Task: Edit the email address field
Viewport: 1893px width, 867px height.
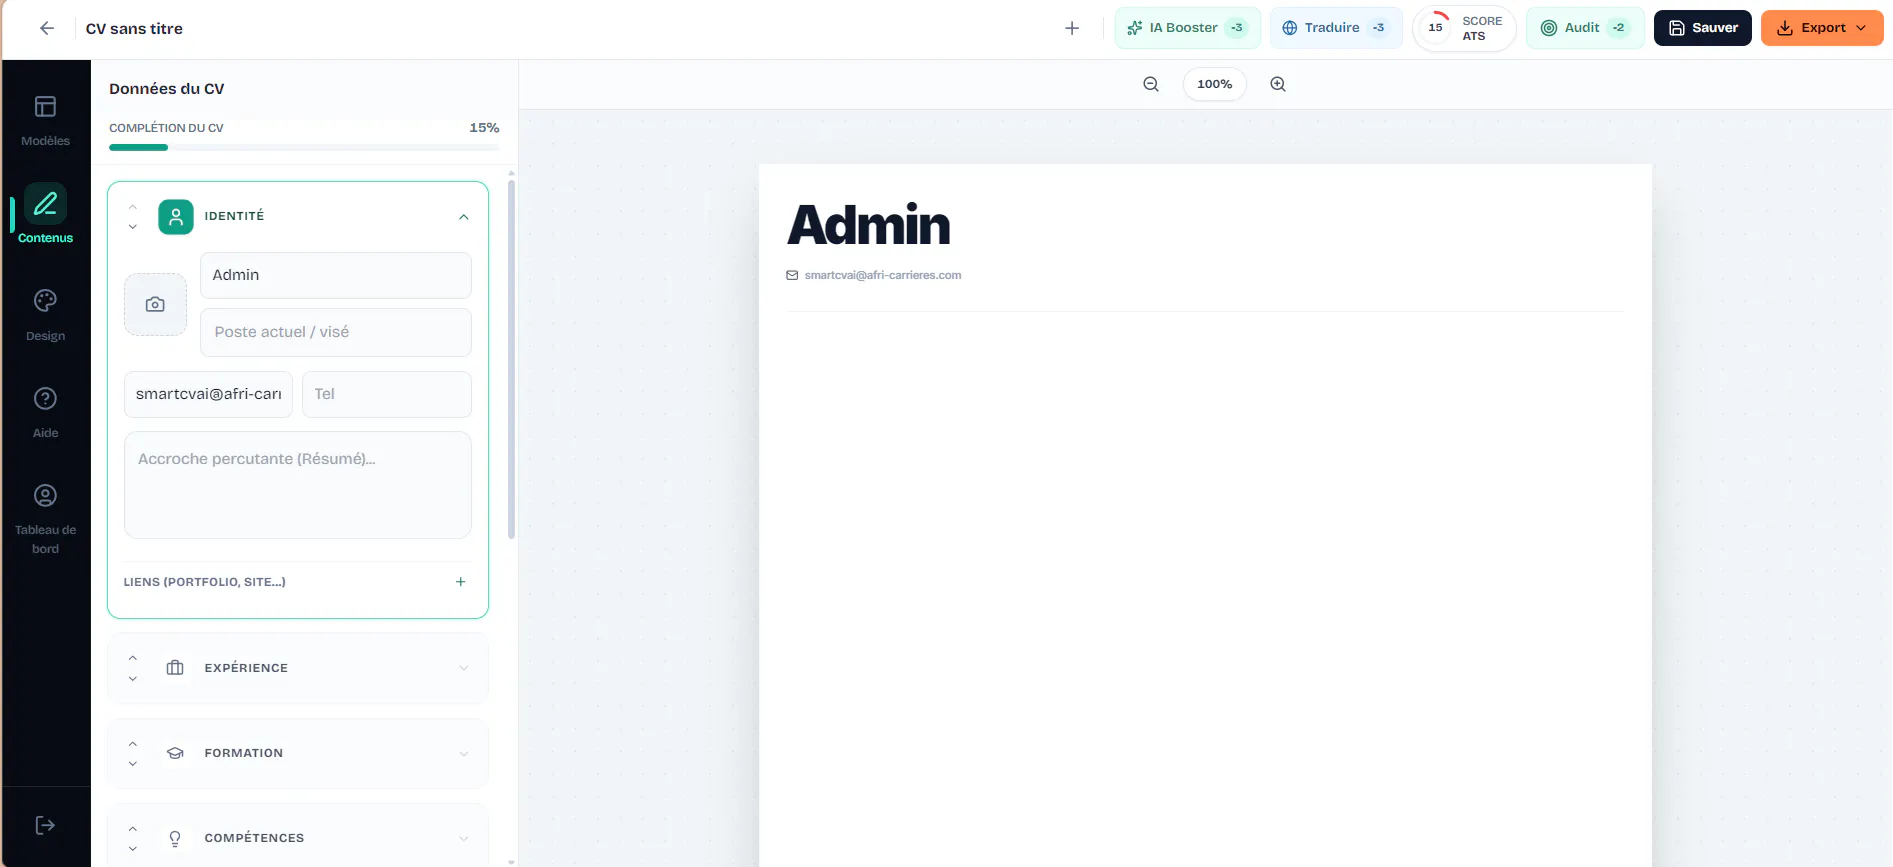Action: click(x=208, y=394)
